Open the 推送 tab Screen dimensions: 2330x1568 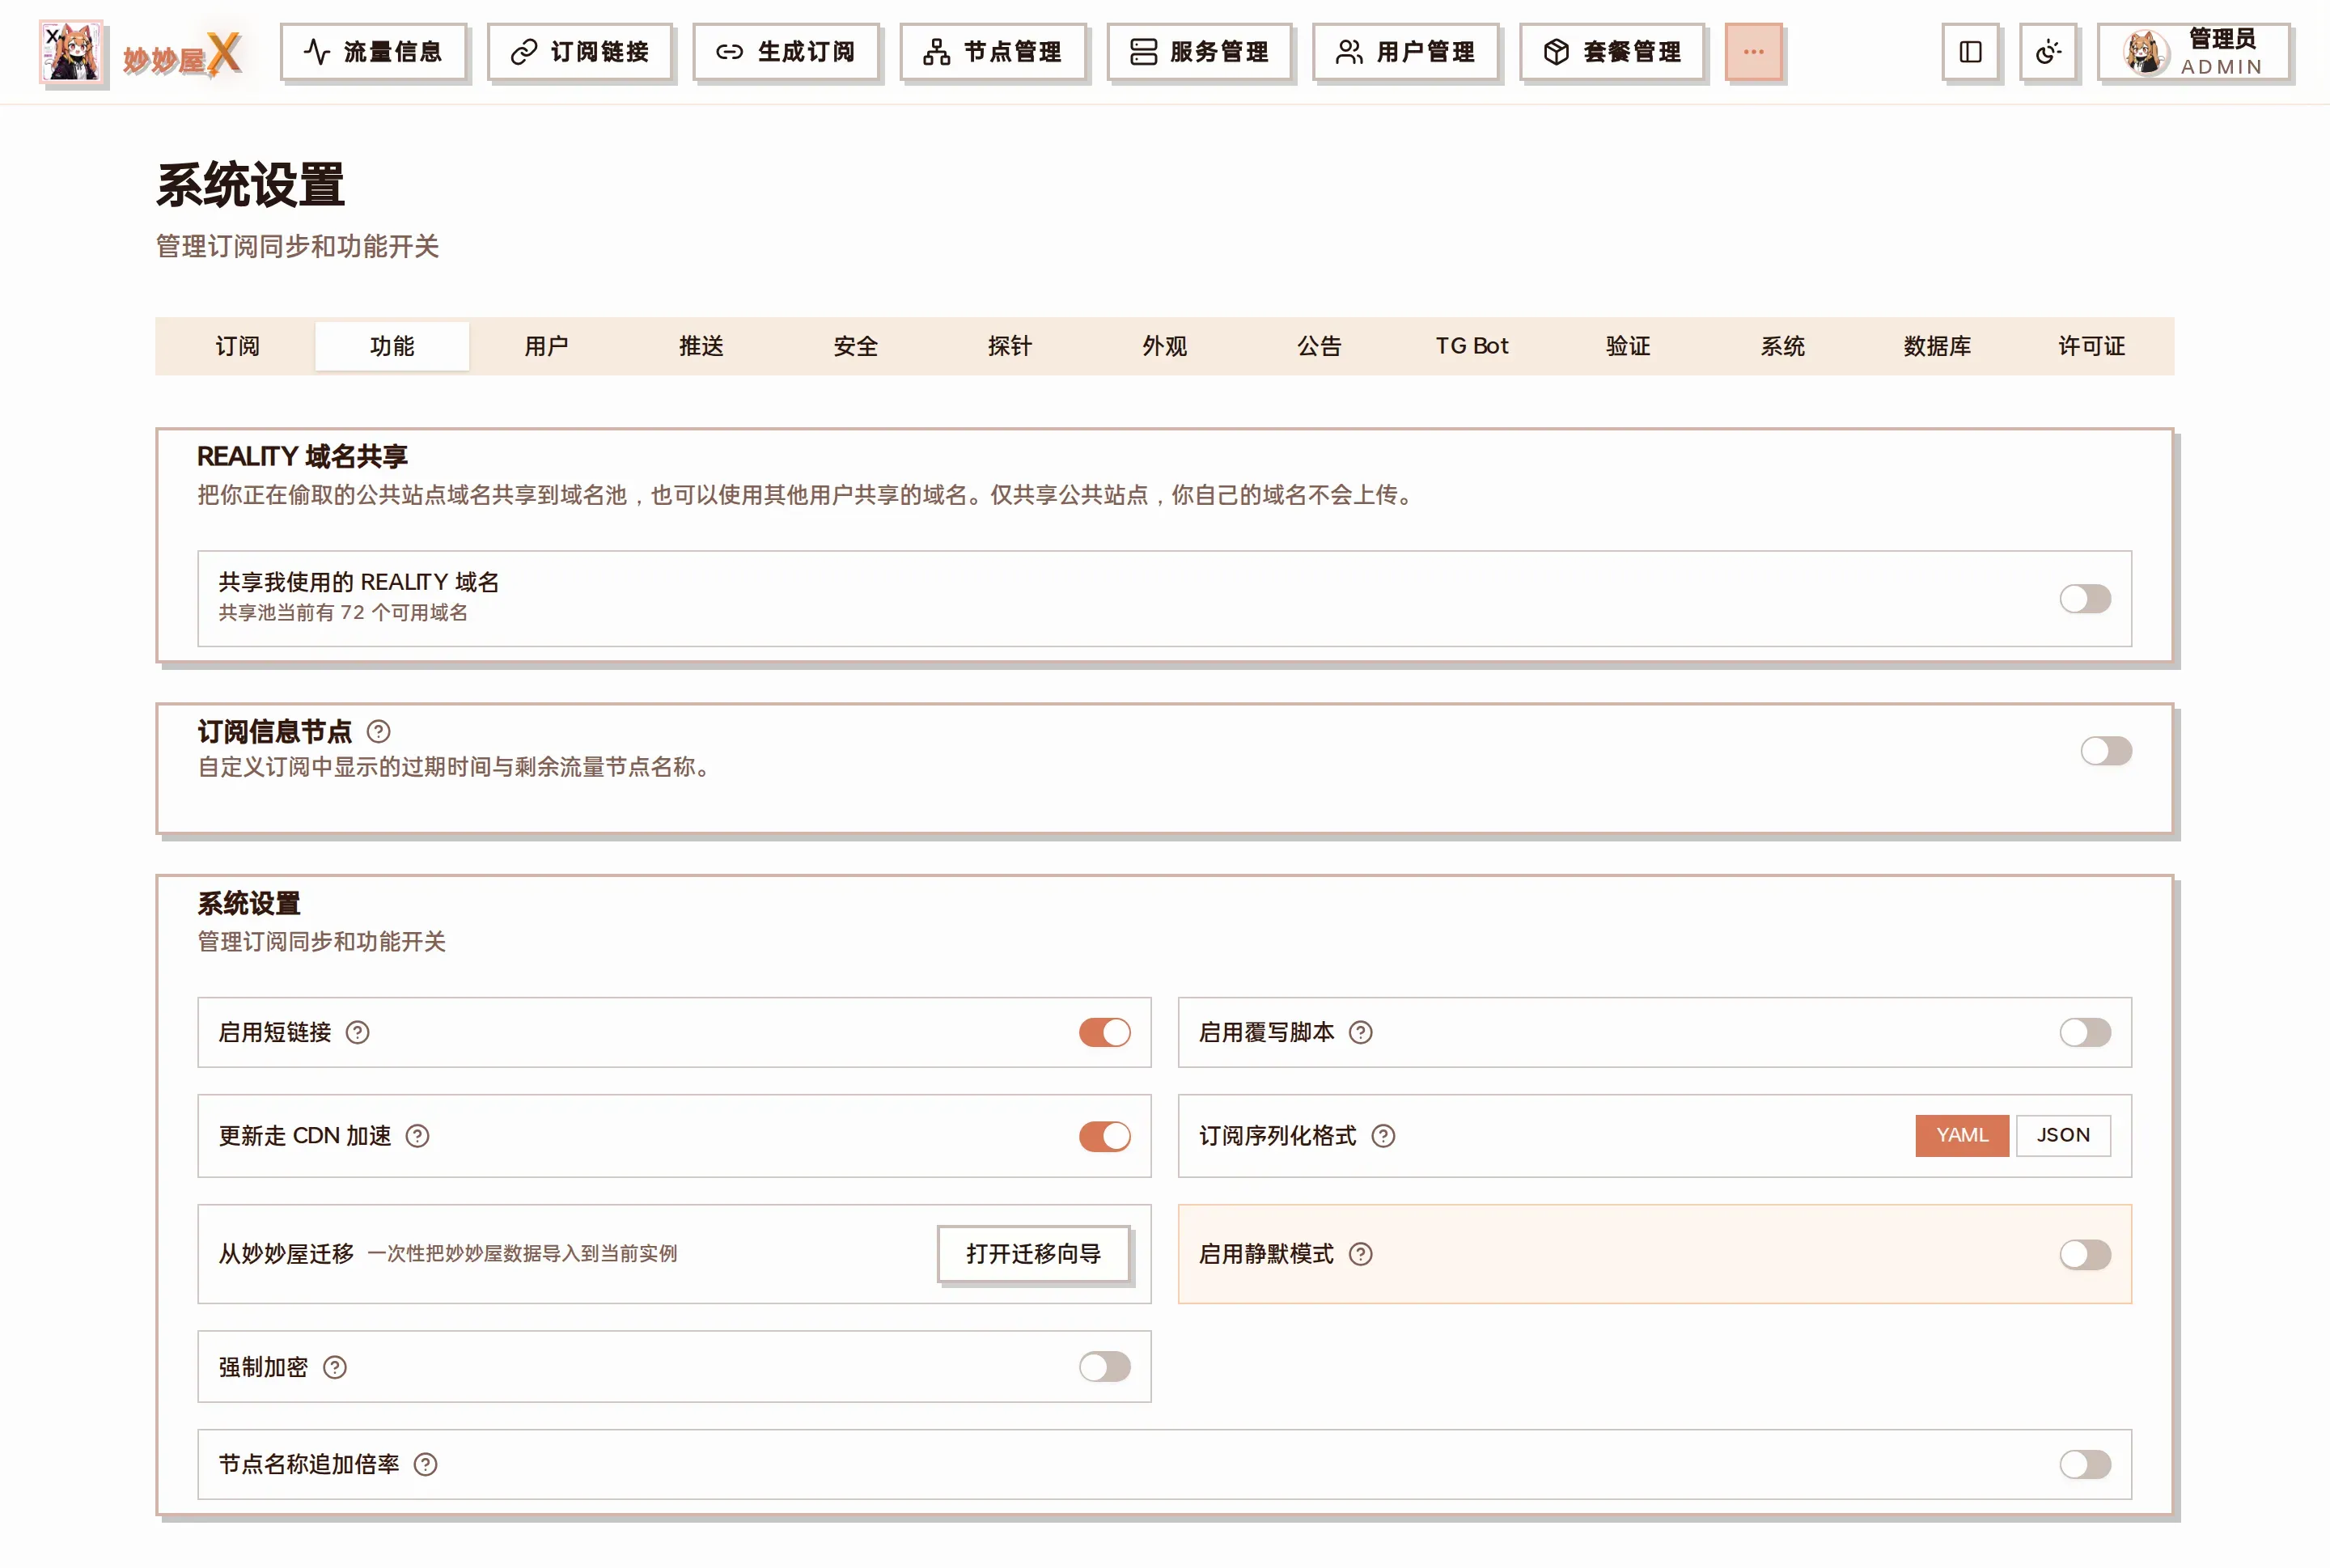(x=701, y=346)
